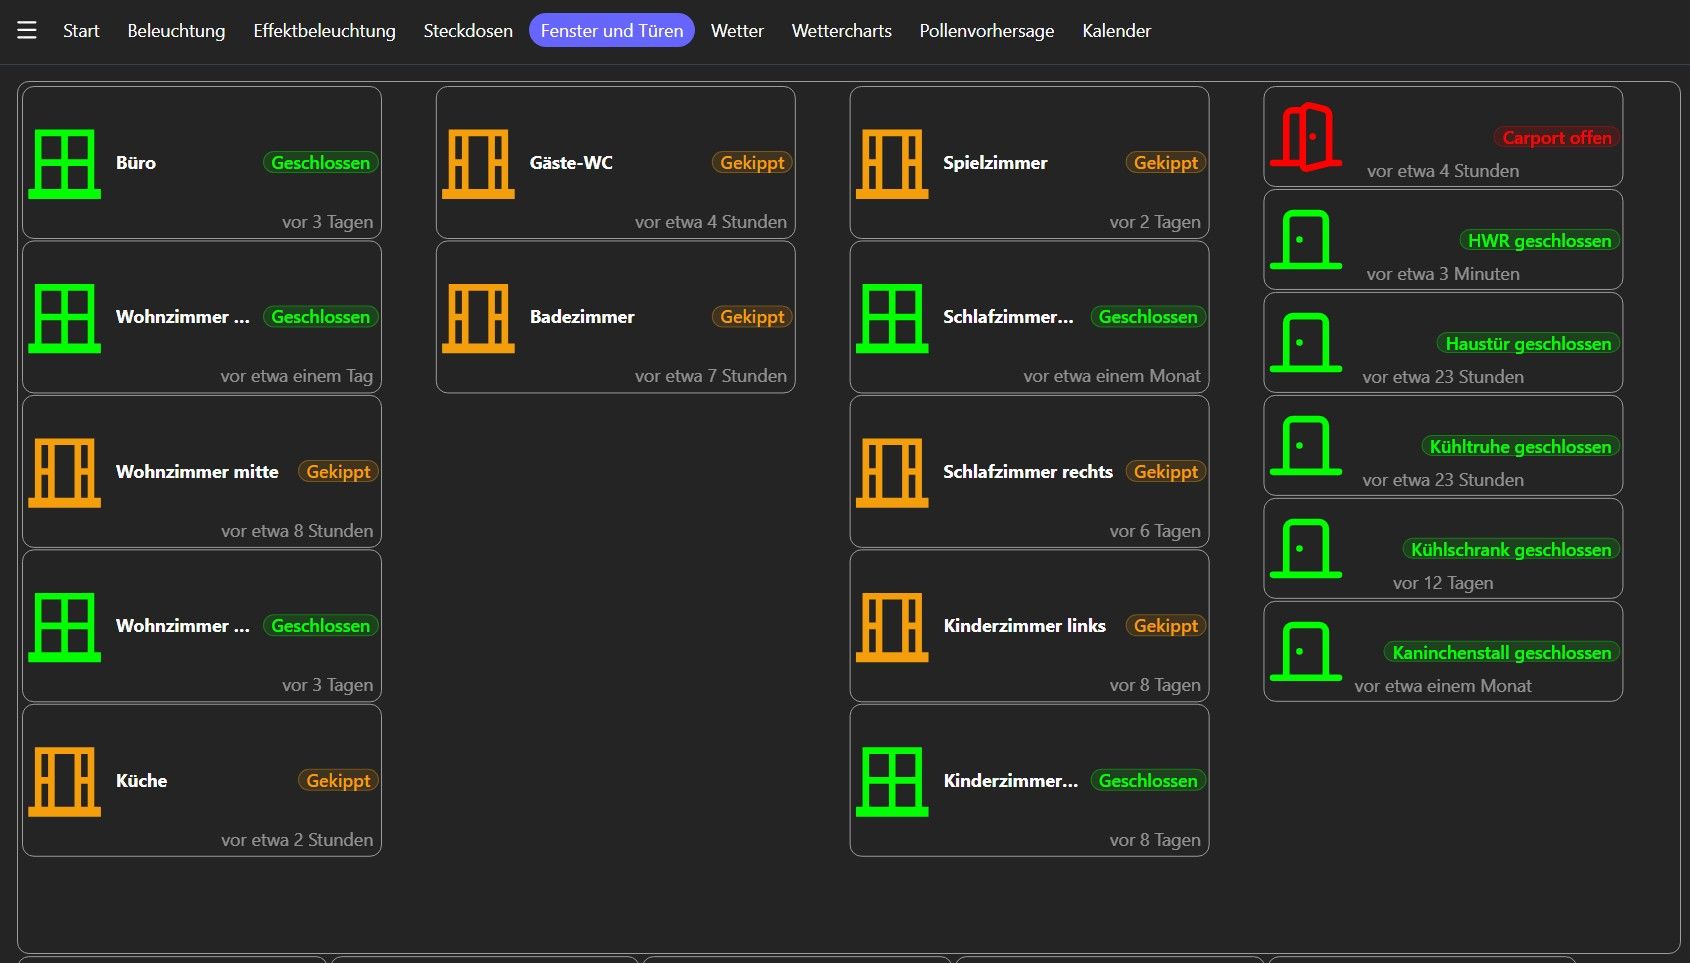Go to the Pollenvorhersage tab
Viewport: 1690px width, 963px height.
[986, 31]
